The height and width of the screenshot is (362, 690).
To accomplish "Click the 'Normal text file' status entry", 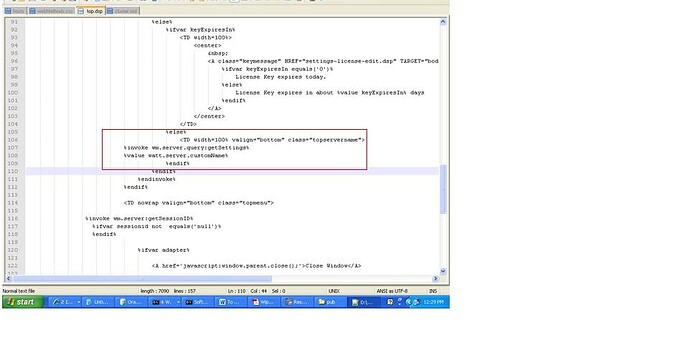I will (18, 291).
